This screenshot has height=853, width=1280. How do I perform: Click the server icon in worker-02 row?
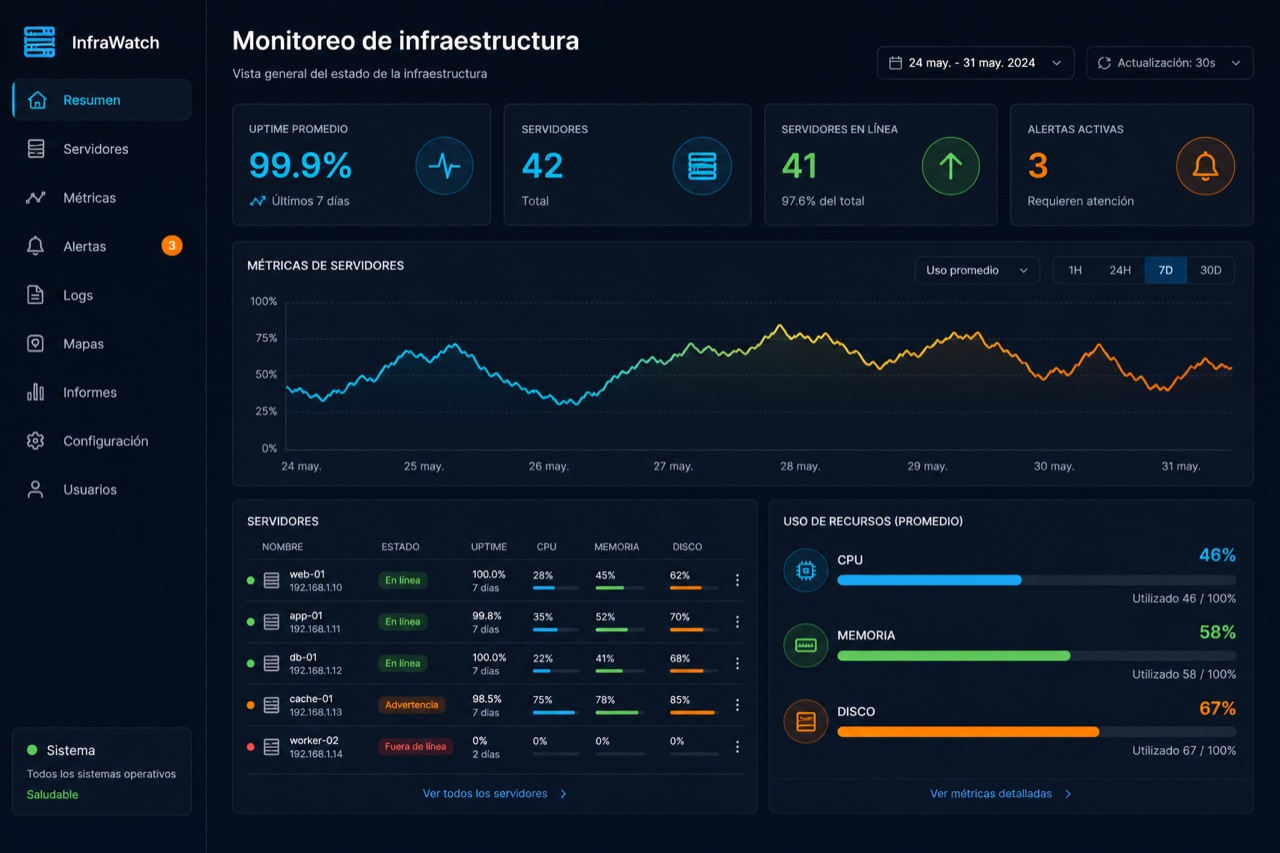tap(271, 747)
